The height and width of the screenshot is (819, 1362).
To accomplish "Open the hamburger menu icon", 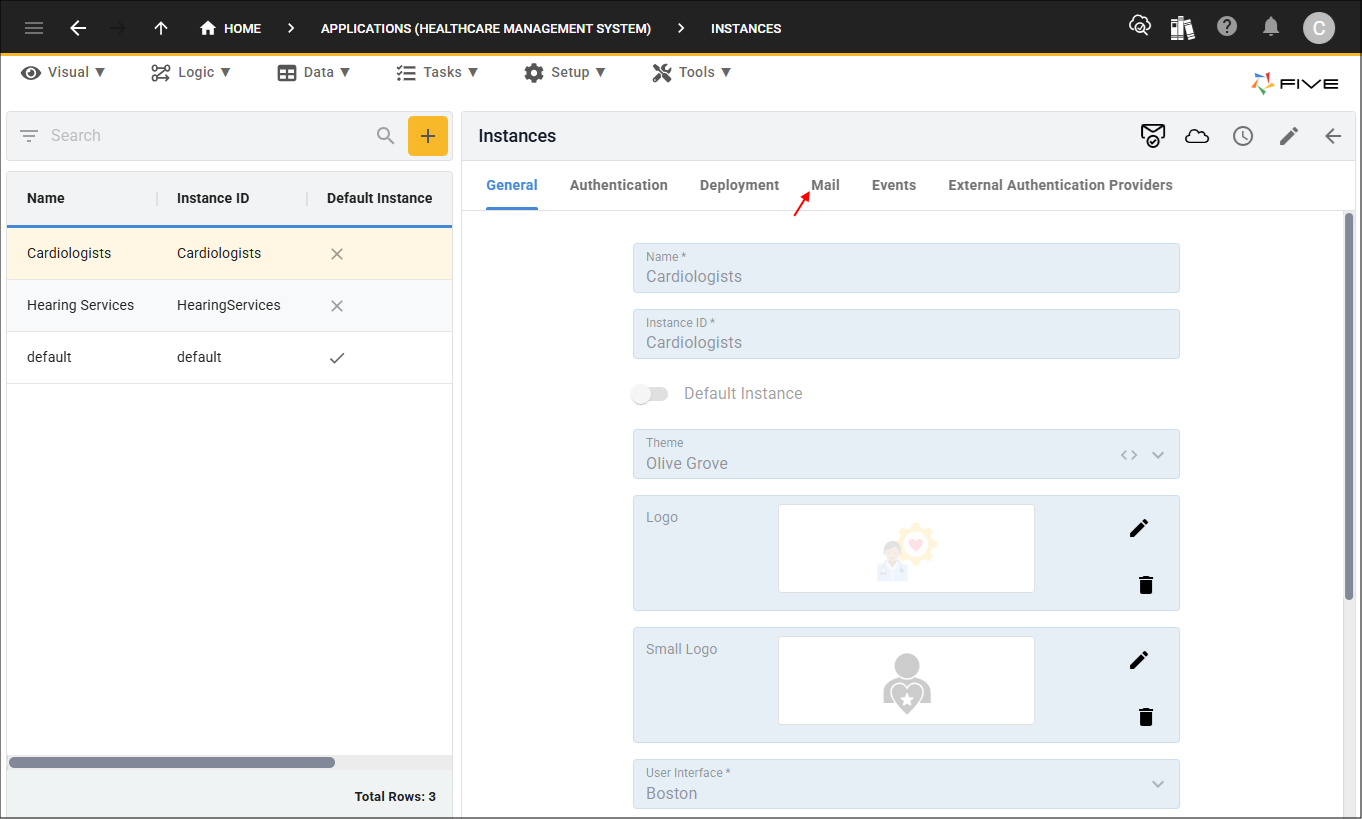I will click(34, 28).
